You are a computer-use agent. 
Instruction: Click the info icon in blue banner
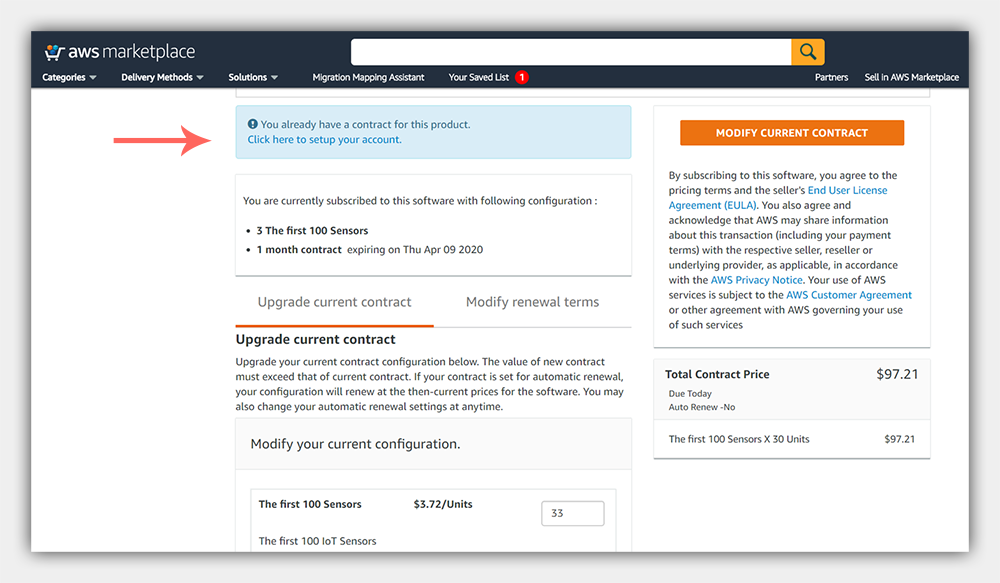coord(253,124)
